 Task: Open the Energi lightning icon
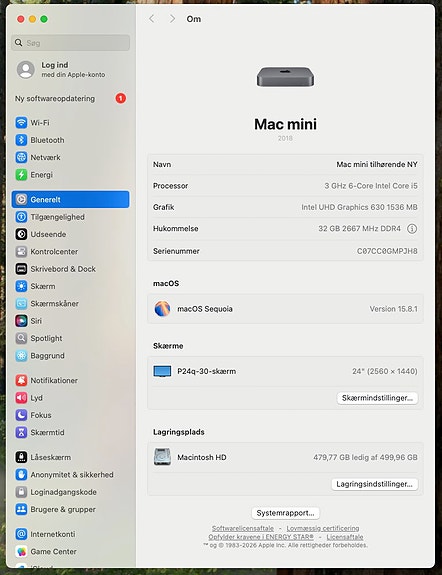(x=21, y=175)
